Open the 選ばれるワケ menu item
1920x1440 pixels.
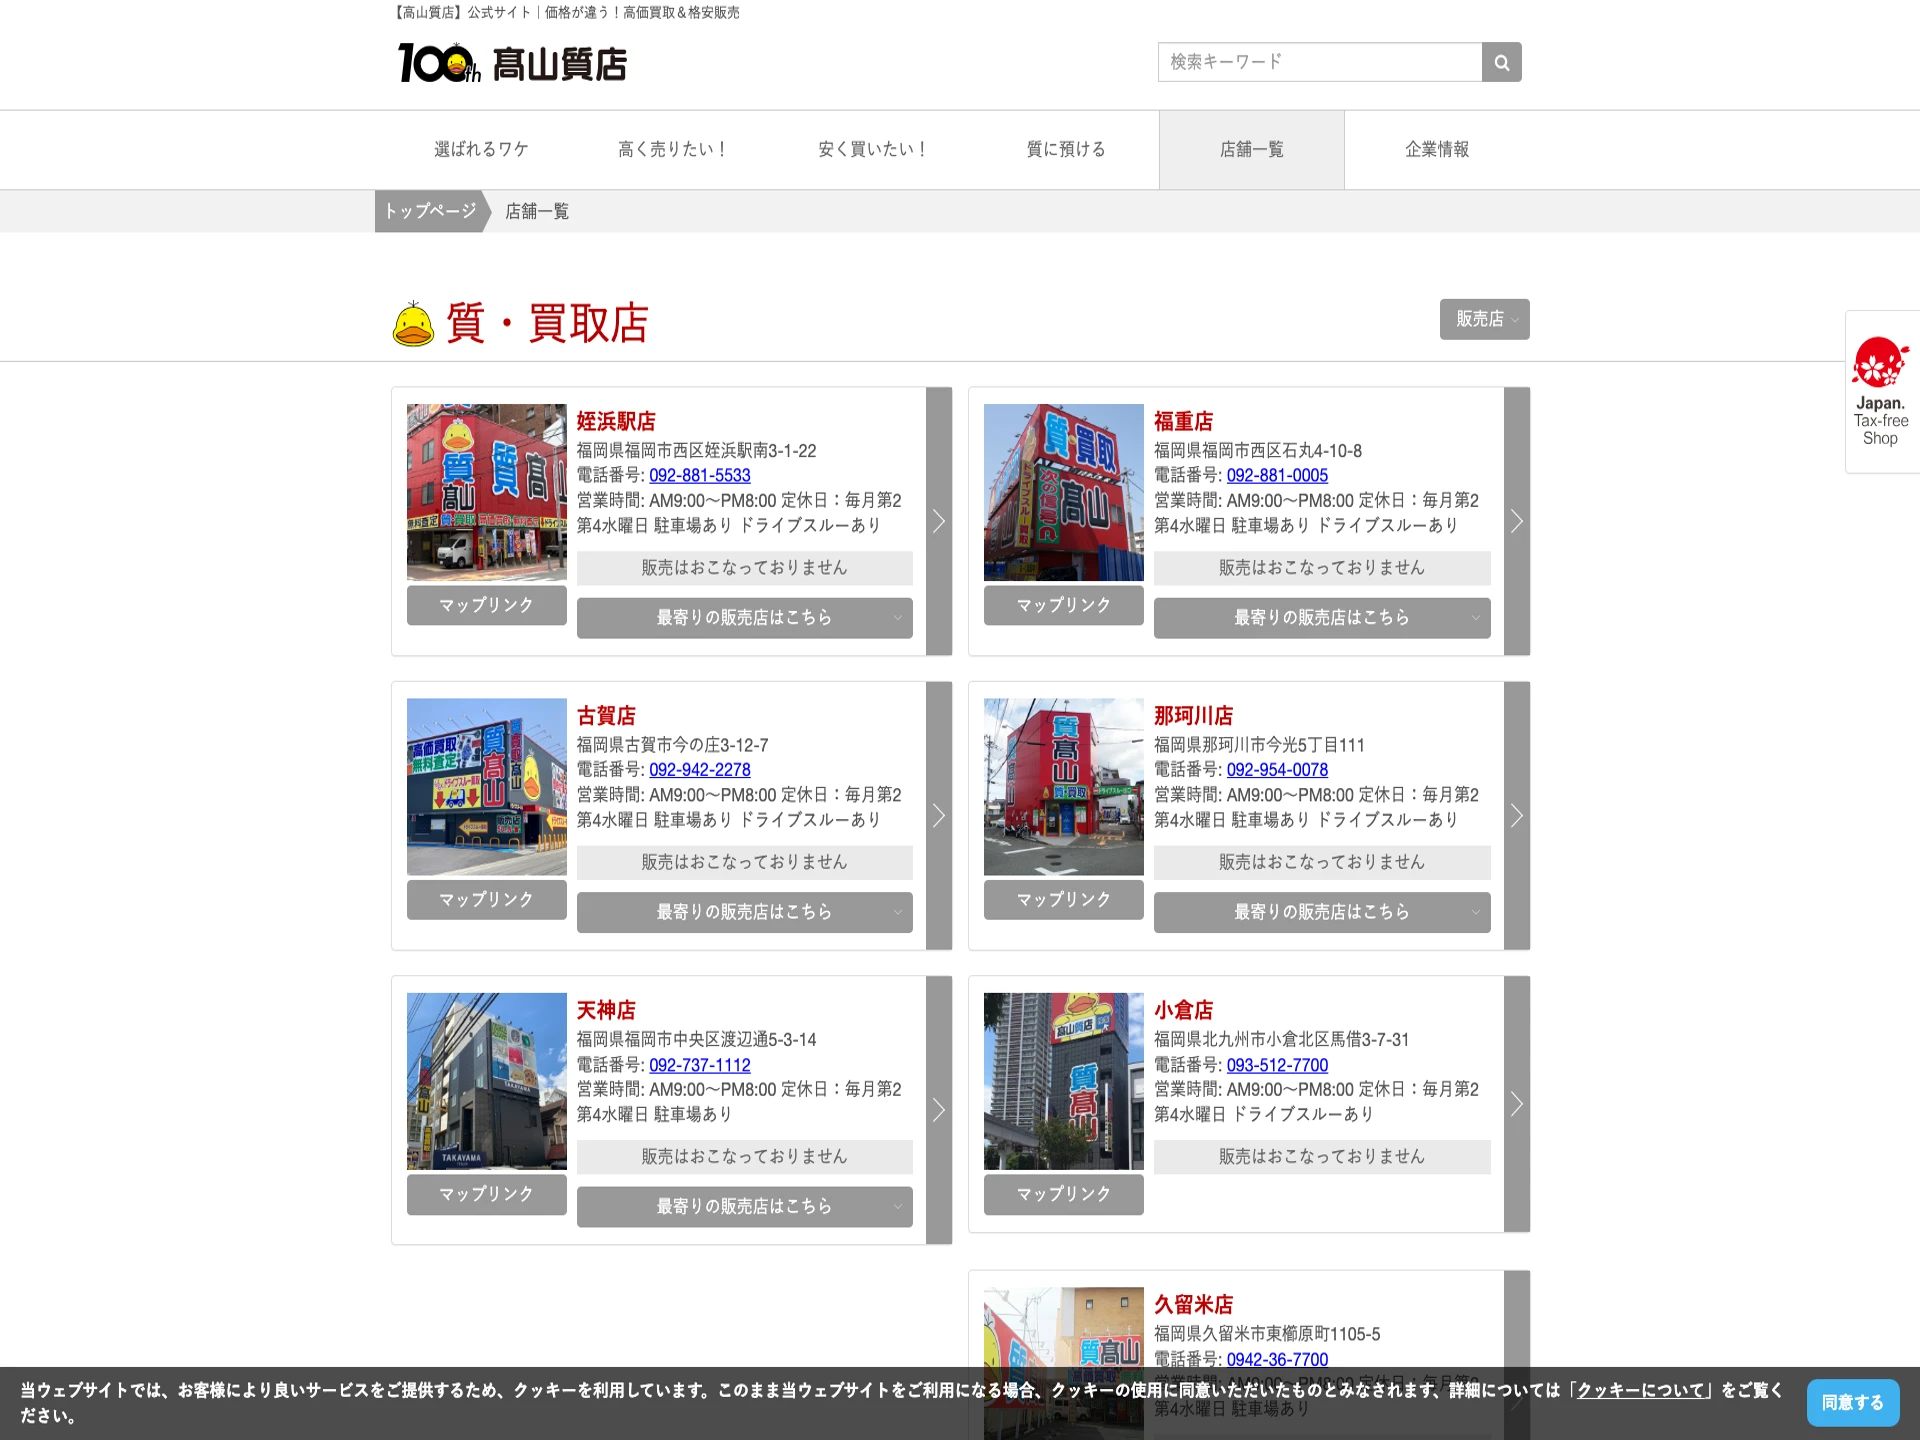pyautogui.click(x=481, y=150)
